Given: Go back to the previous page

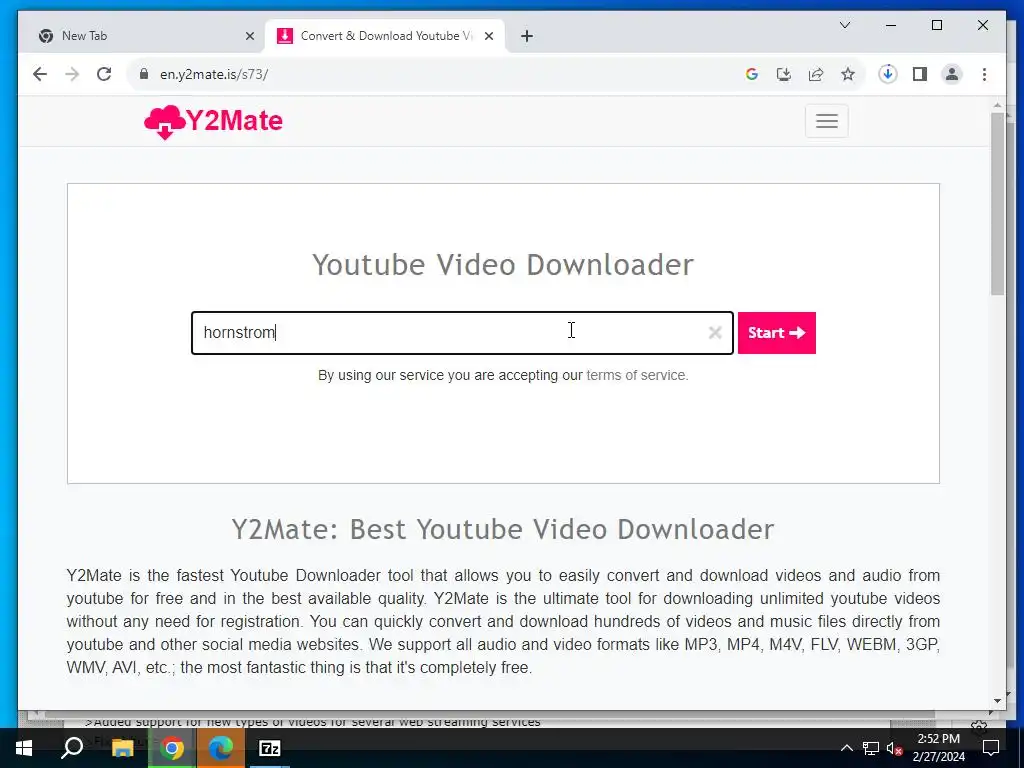Looking at the screenshot, I should (40, 74).
